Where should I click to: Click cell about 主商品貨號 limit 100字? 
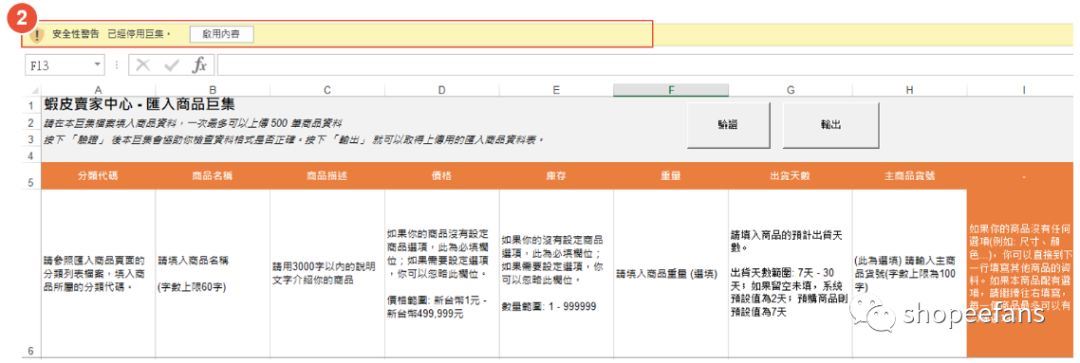[x=909, y=274]
